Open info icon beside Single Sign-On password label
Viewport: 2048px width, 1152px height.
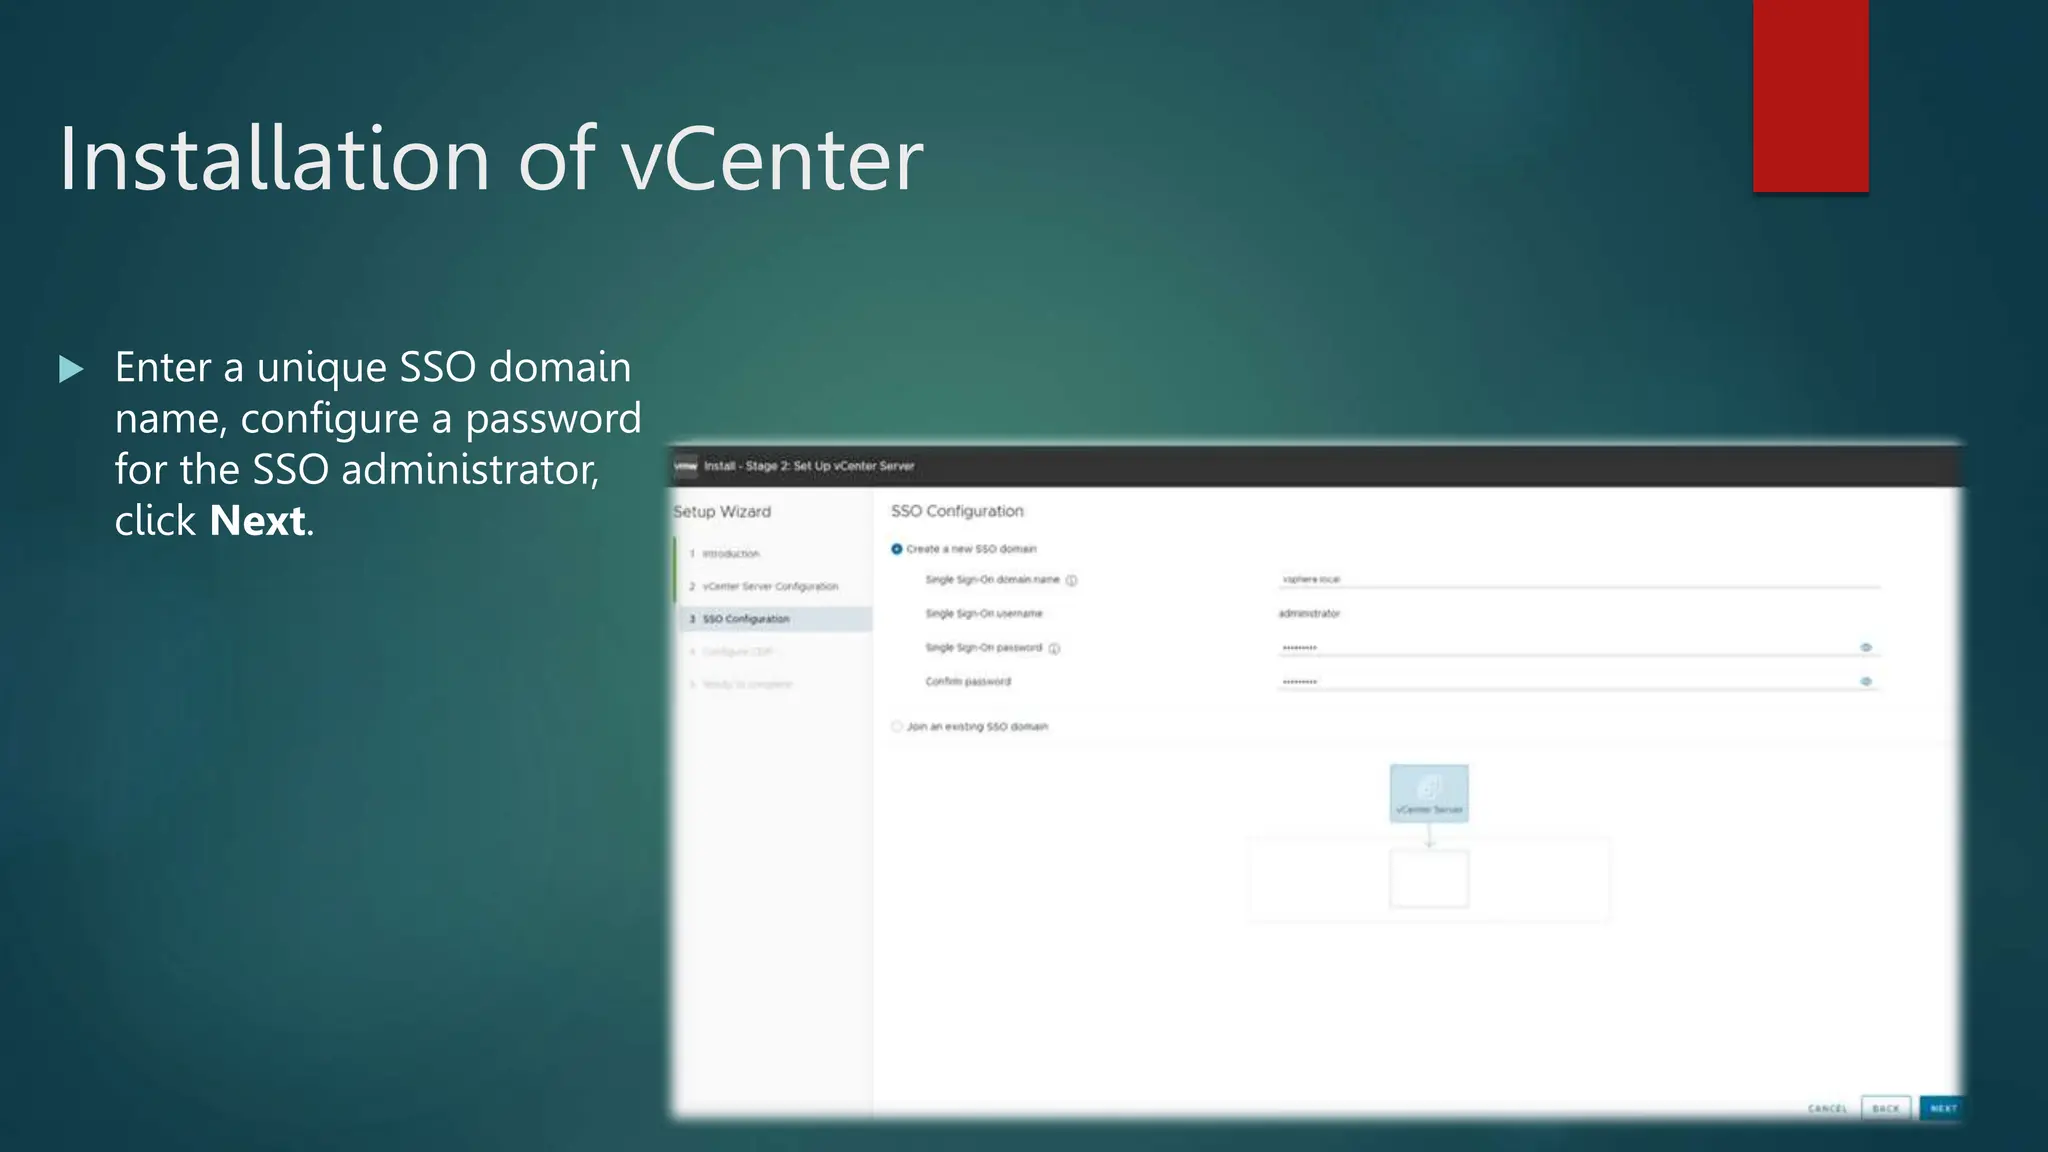[x=1054, y=648]
